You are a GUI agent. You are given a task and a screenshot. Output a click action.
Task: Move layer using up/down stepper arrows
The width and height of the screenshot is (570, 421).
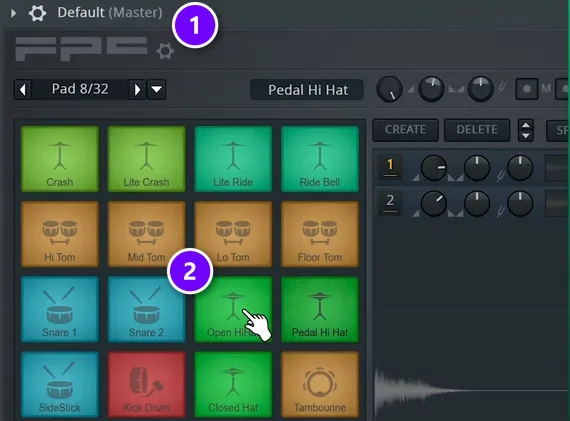(x=526, y=130)
